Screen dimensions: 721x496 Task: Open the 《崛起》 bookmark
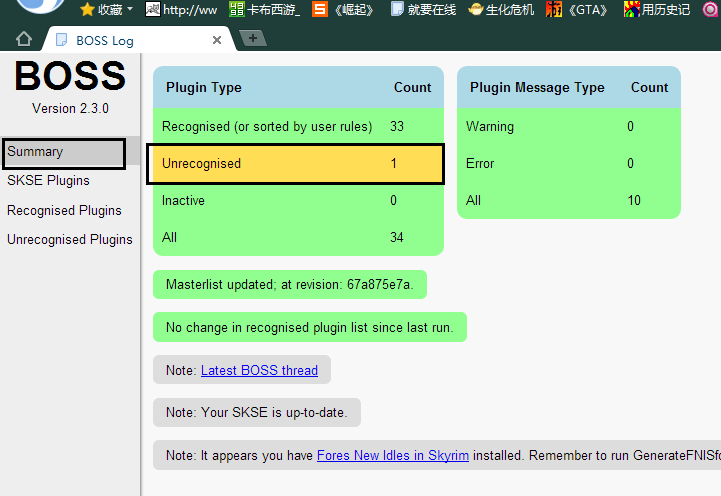point(343,9)
